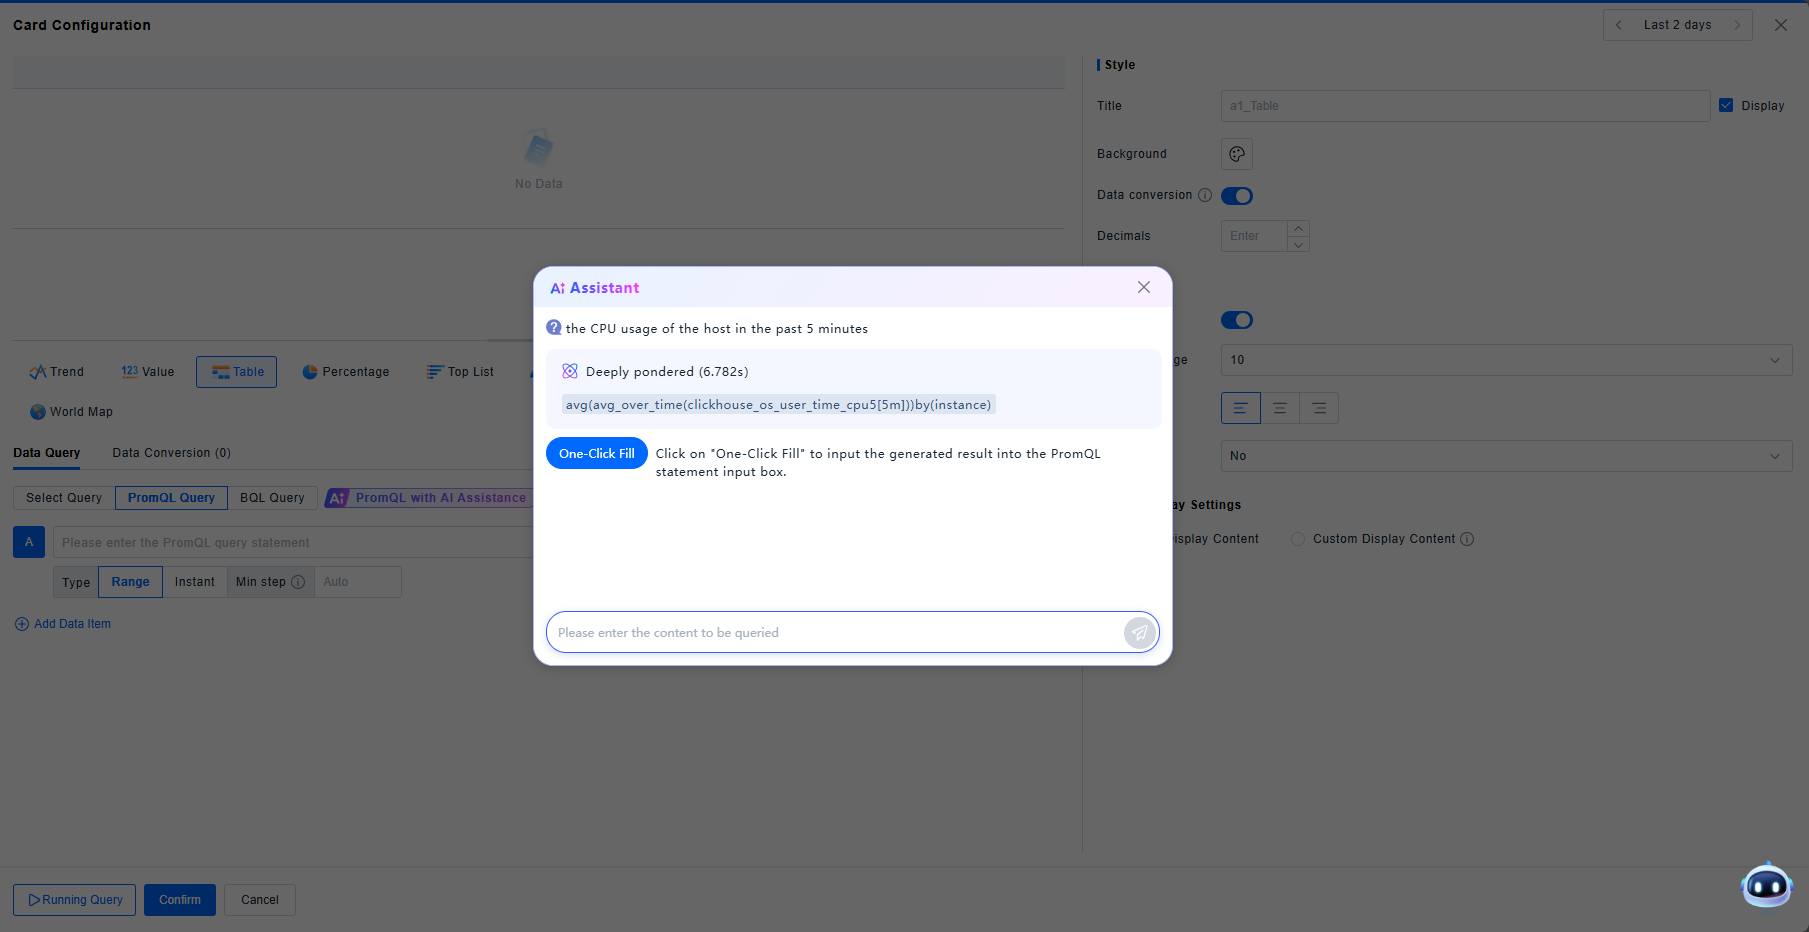1809x932 pixels.
Task: Uncheck the Display title checkbox
Action: click(1726, 105)
